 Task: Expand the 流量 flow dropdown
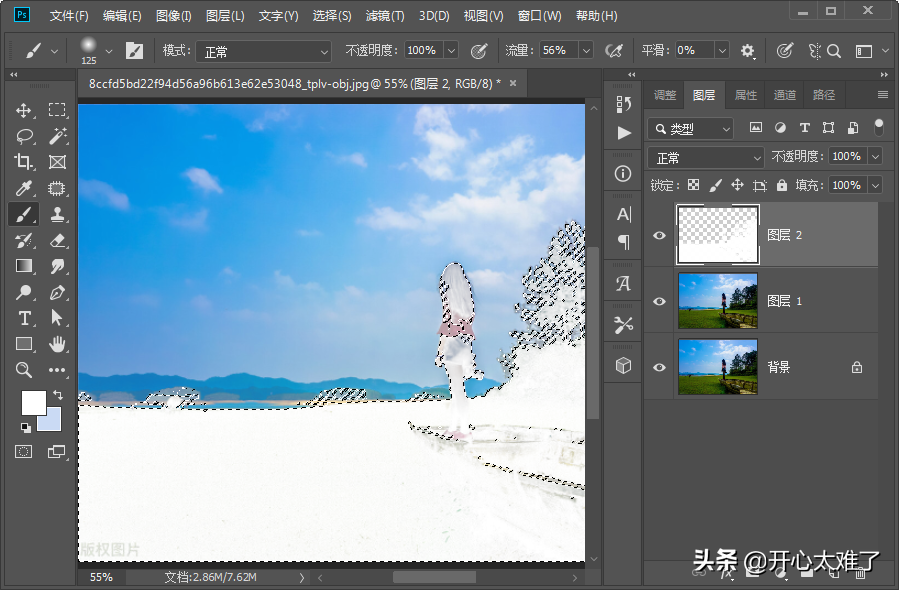click(586, 50)
